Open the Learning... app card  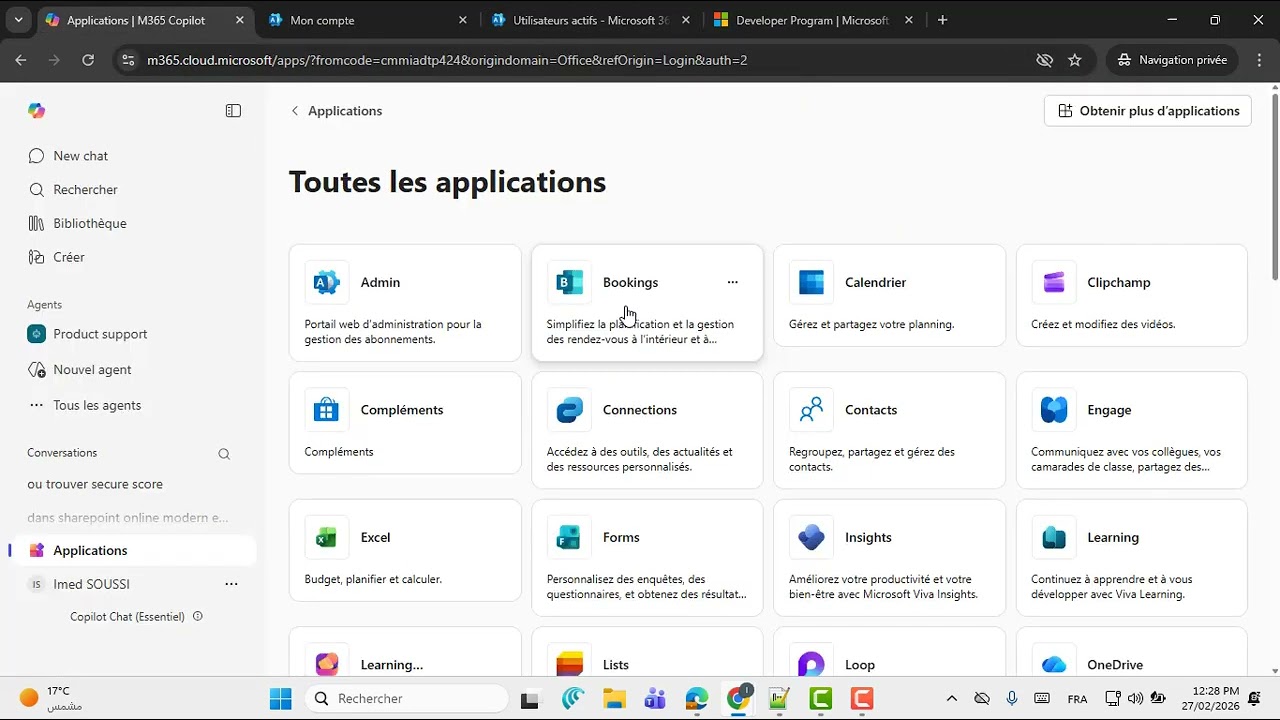[405, 653]
